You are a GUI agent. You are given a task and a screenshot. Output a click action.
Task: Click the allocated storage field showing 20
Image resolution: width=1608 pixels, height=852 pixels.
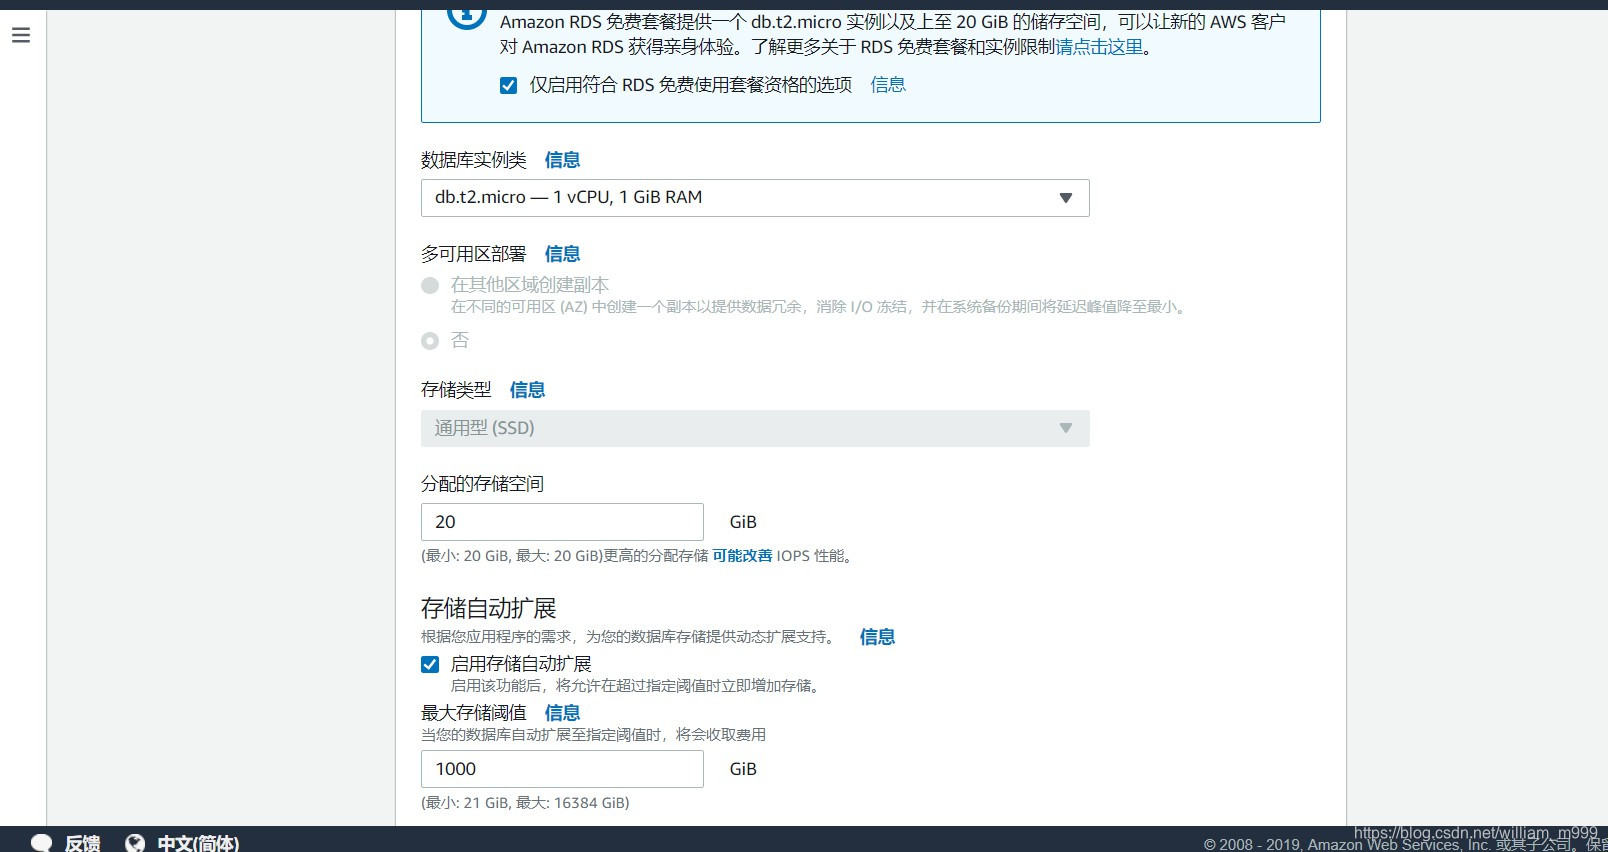562,522
